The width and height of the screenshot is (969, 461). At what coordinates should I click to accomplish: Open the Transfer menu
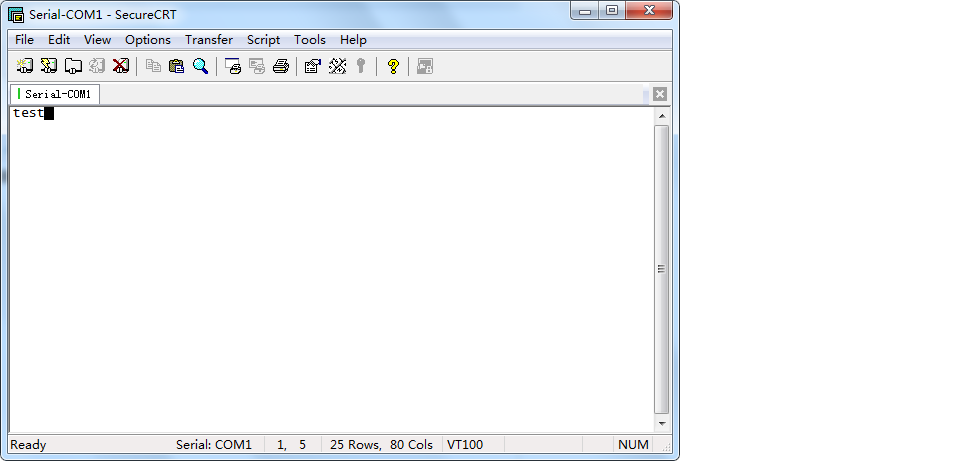(209, 40)
